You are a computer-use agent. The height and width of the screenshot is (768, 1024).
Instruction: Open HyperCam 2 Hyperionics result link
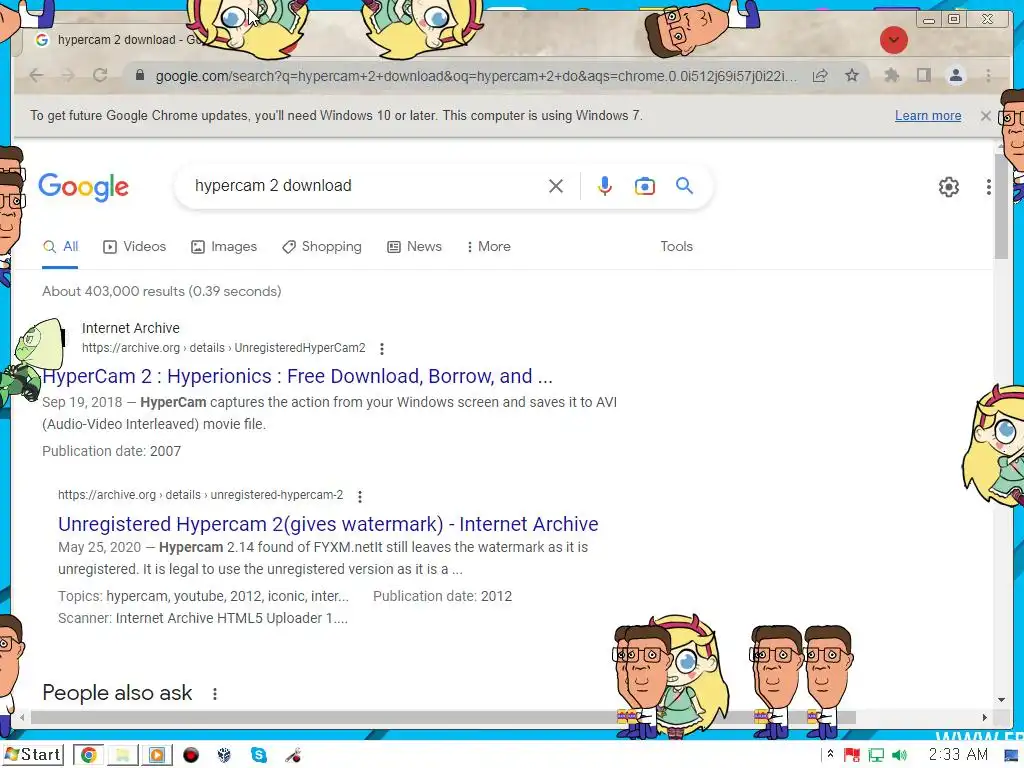(x=298, y=376)
